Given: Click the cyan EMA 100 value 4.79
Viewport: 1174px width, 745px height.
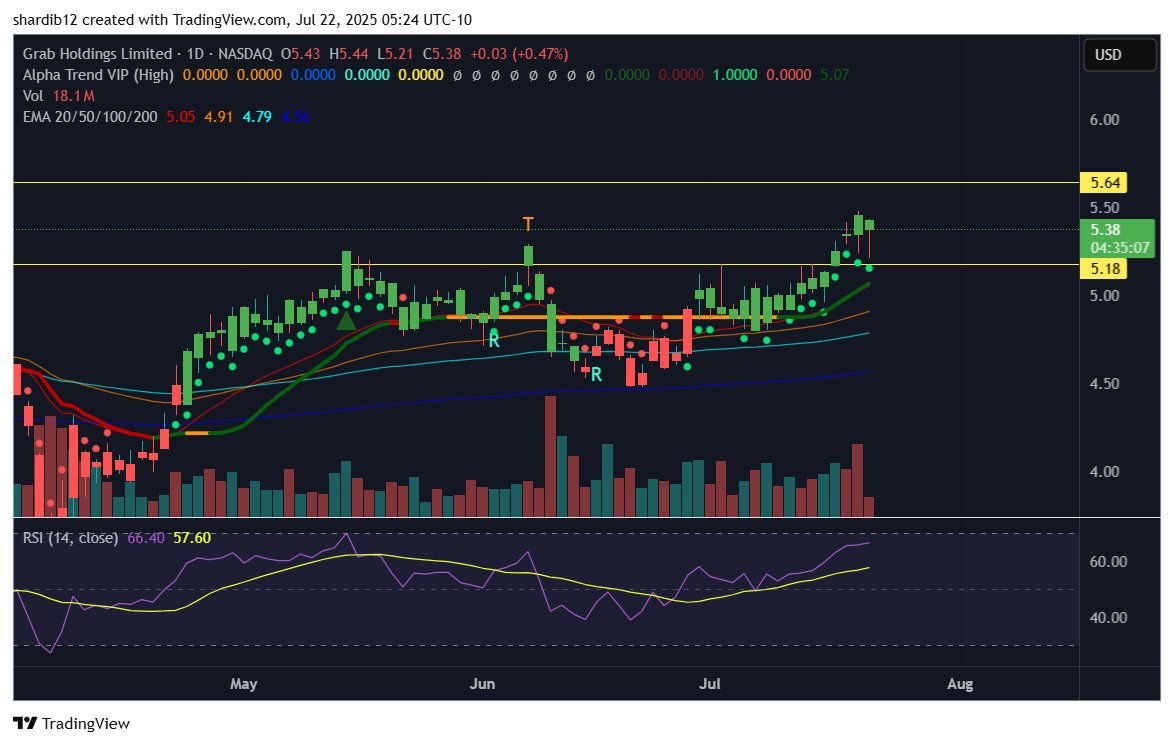Looking at the screenshot, I should click(x=257, y=117).
